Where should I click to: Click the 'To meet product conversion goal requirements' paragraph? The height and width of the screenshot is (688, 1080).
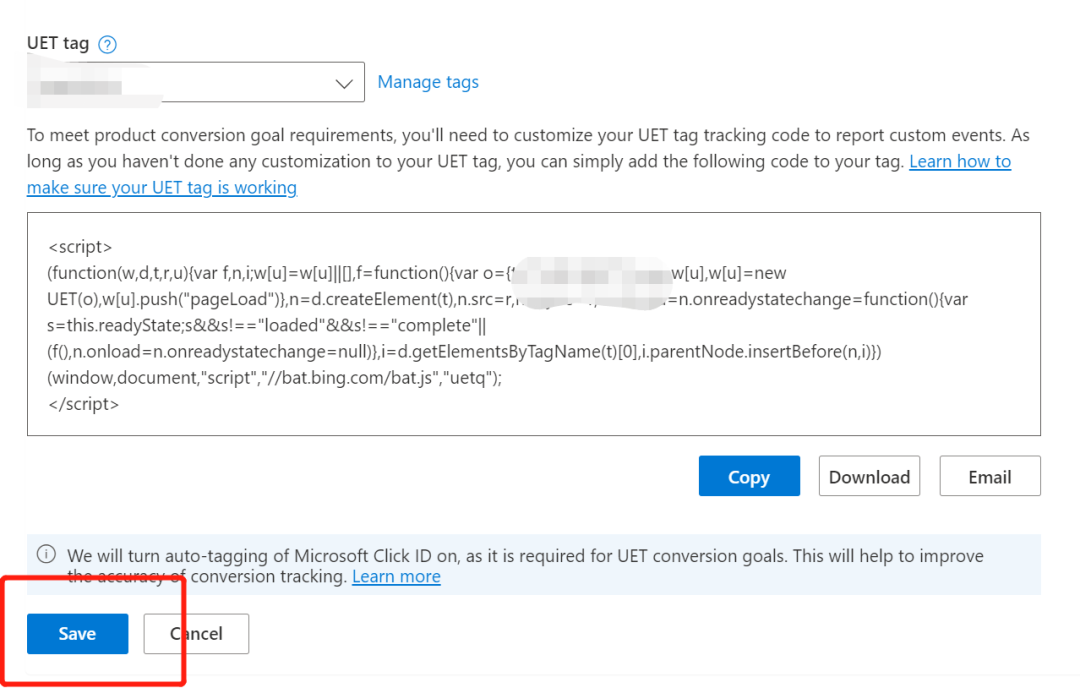(528, 161)
